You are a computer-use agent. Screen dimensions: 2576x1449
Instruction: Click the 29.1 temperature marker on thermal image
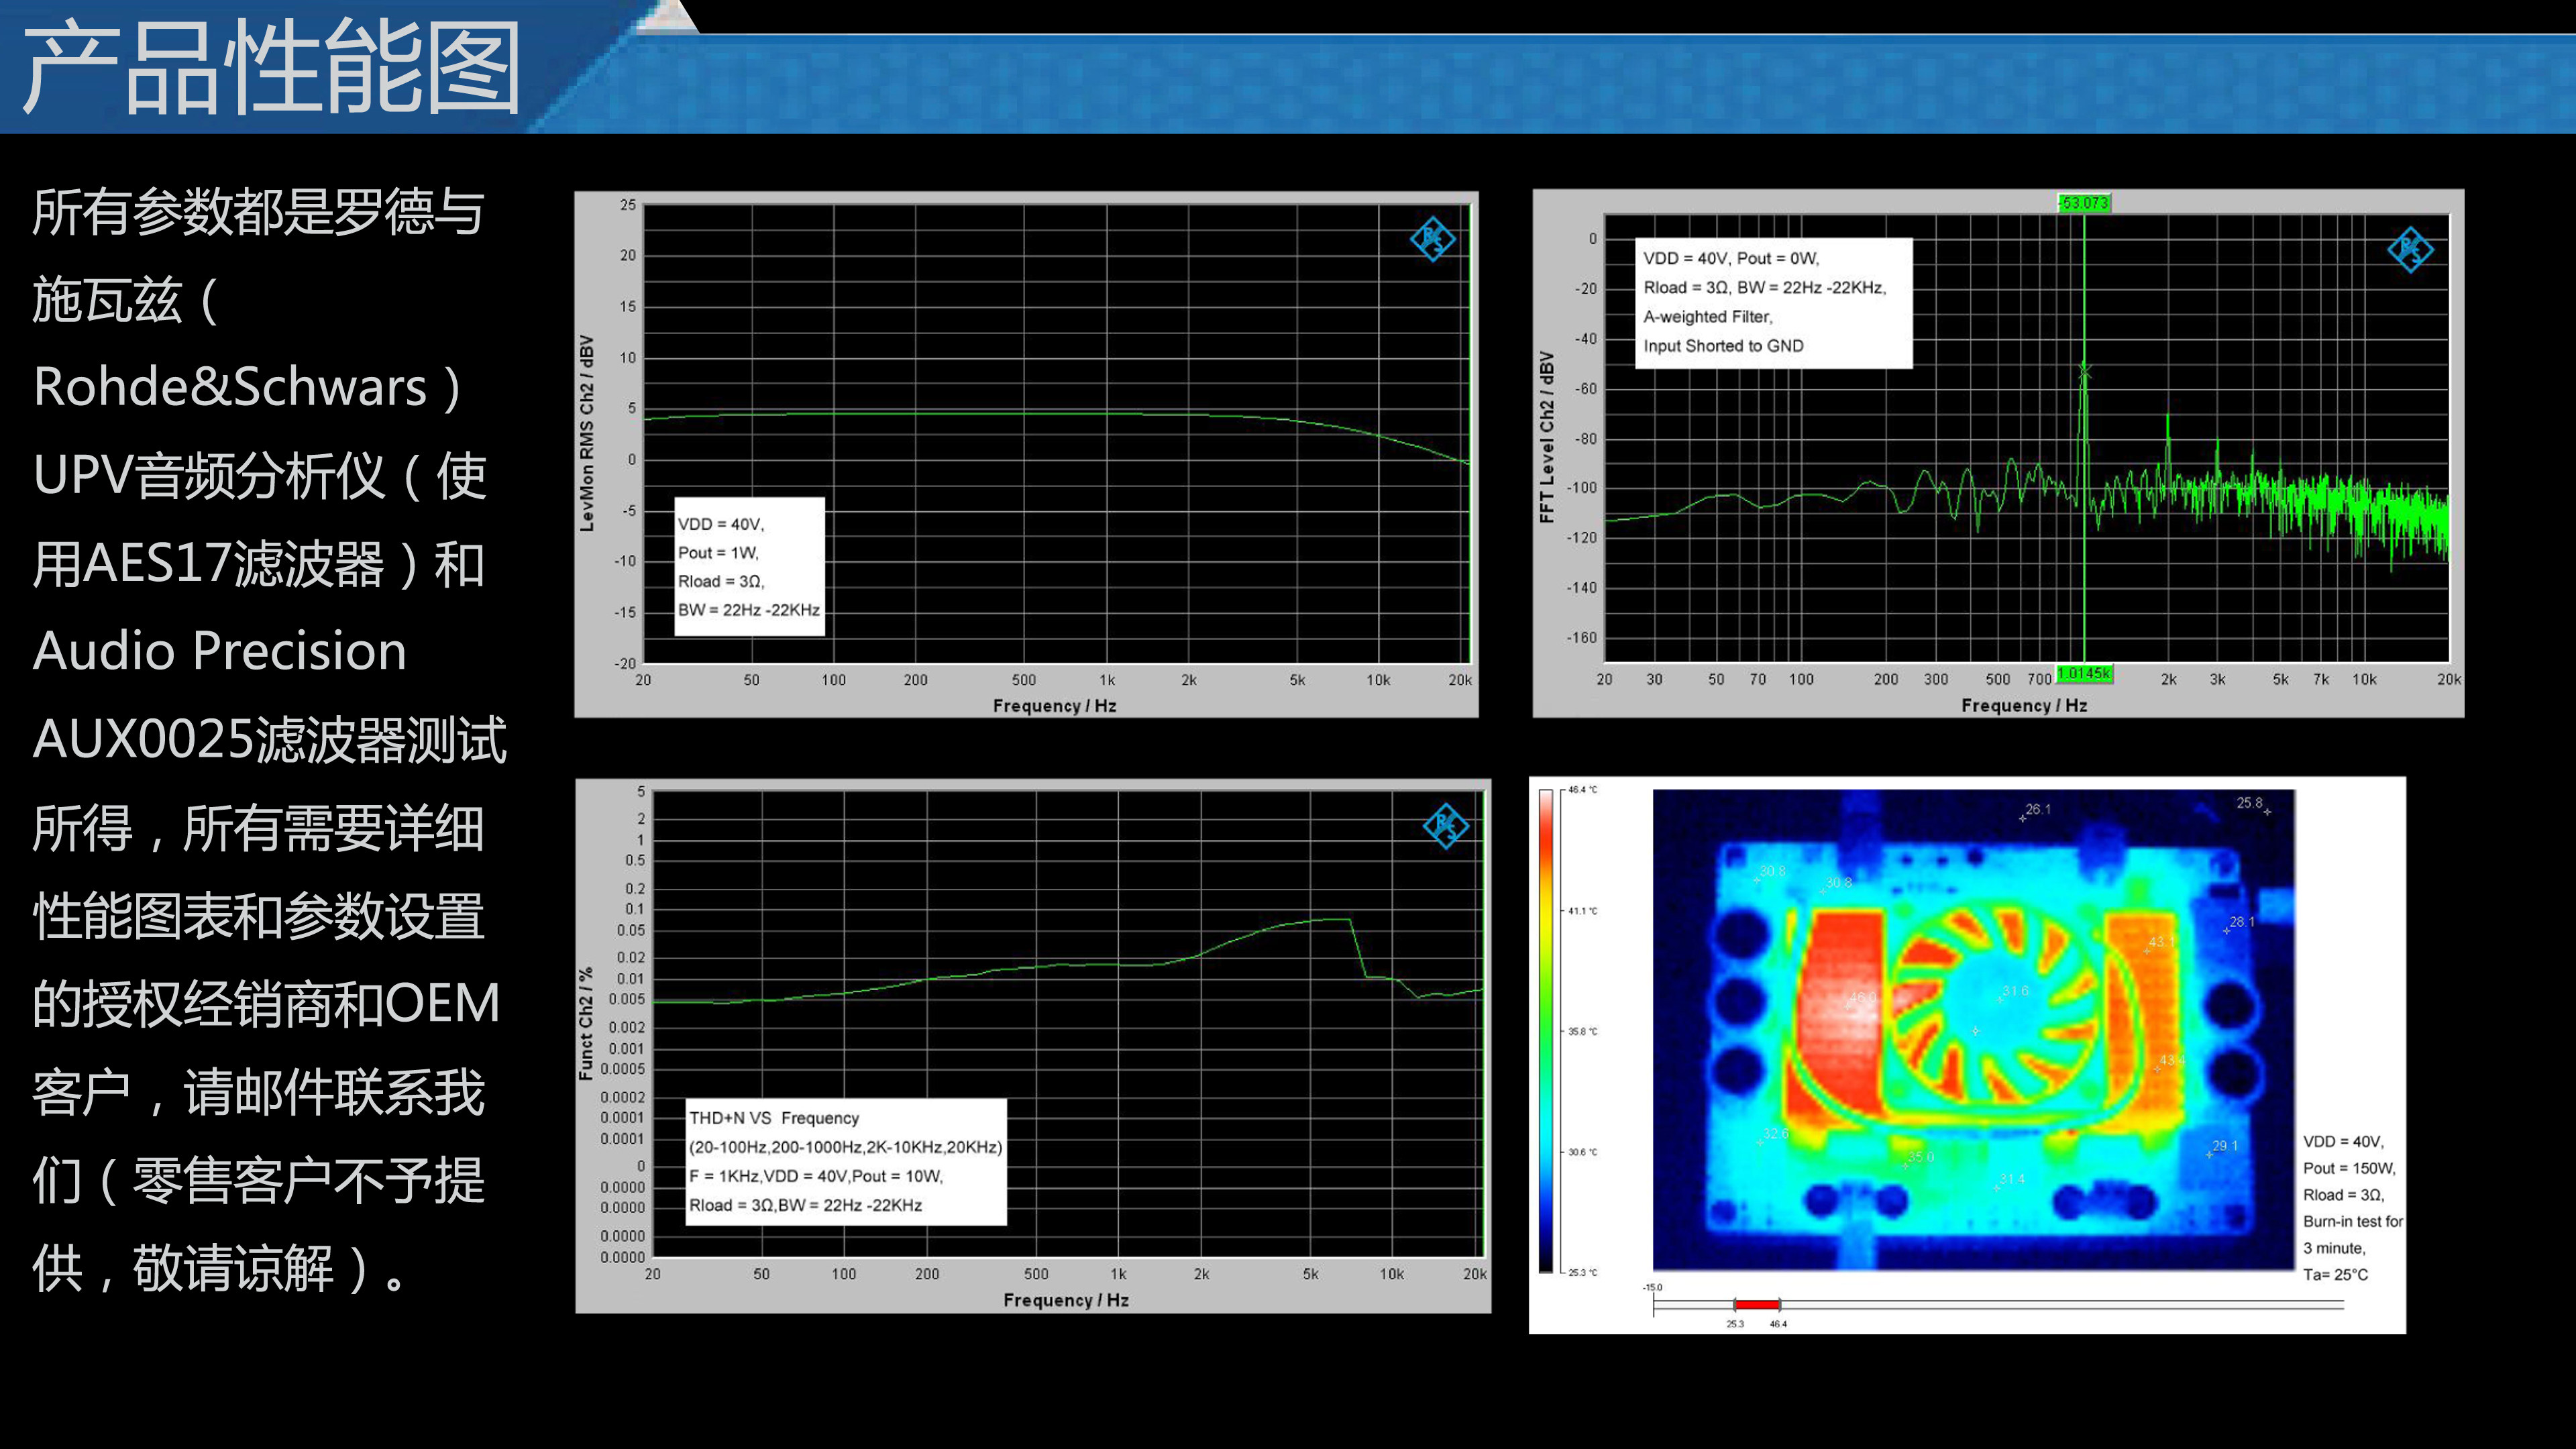point(2223,1147)
